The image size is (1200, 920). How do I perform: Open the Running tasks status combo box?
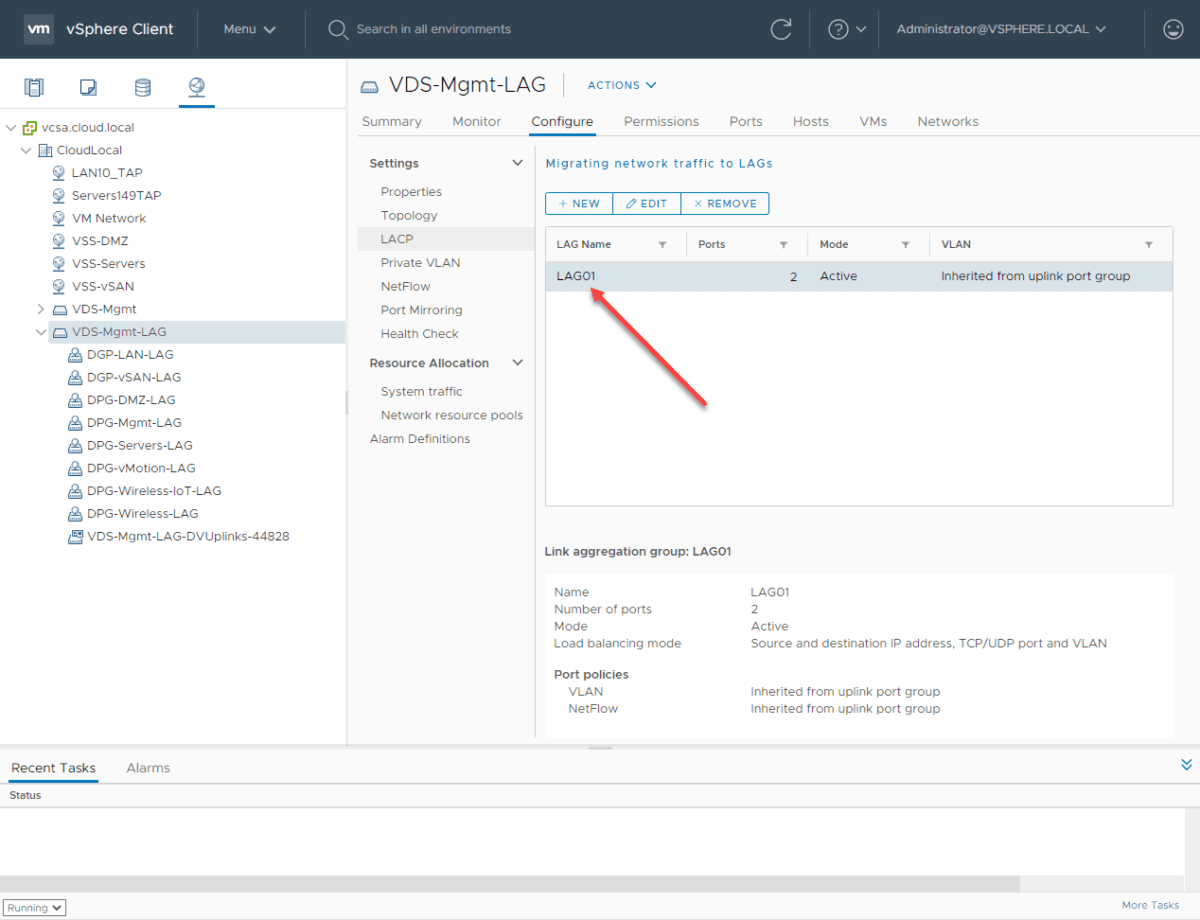pos(34,907)
